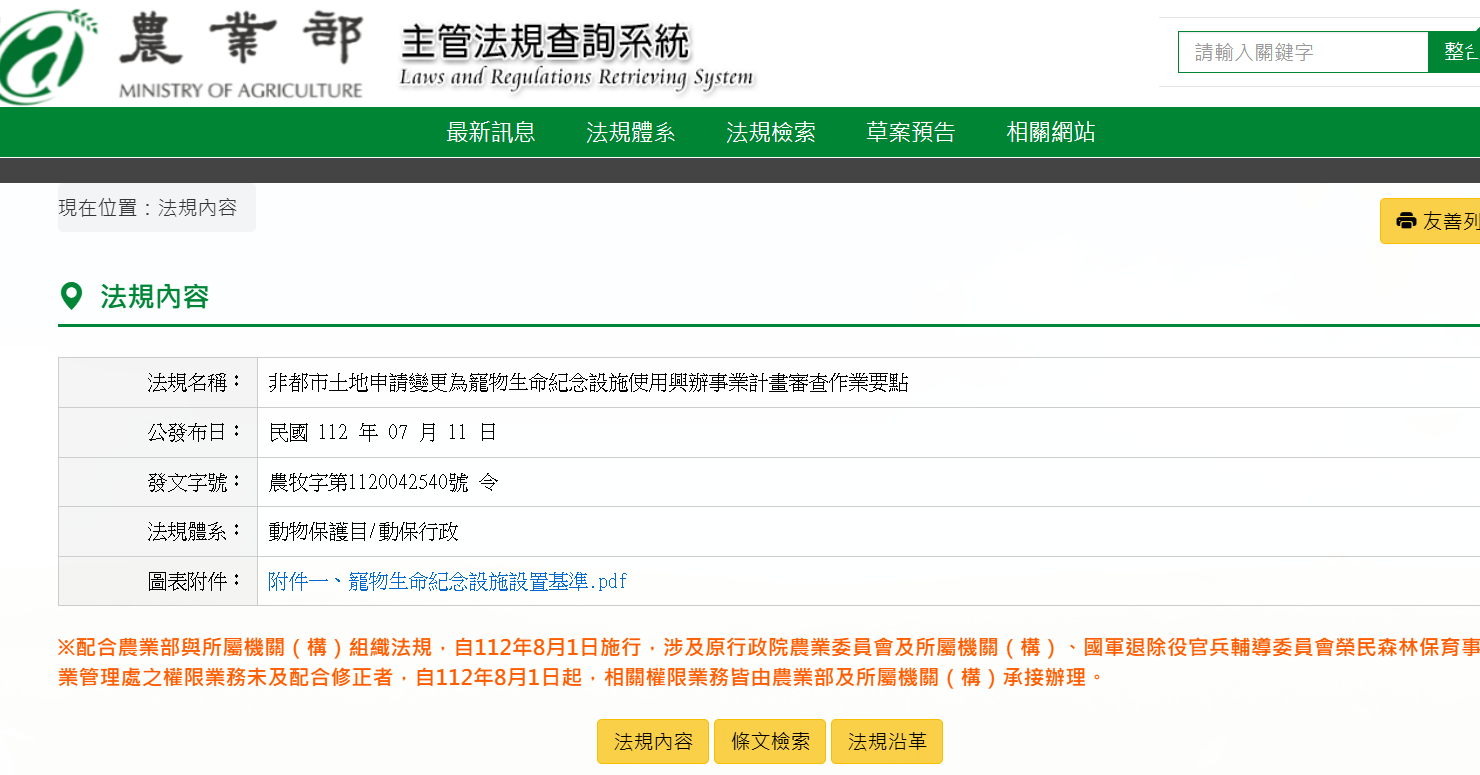Select 法規檢索 in the navigation bar
Image resolution: width=1480 pixels, height=775 pixels.
tap(770, 132)
